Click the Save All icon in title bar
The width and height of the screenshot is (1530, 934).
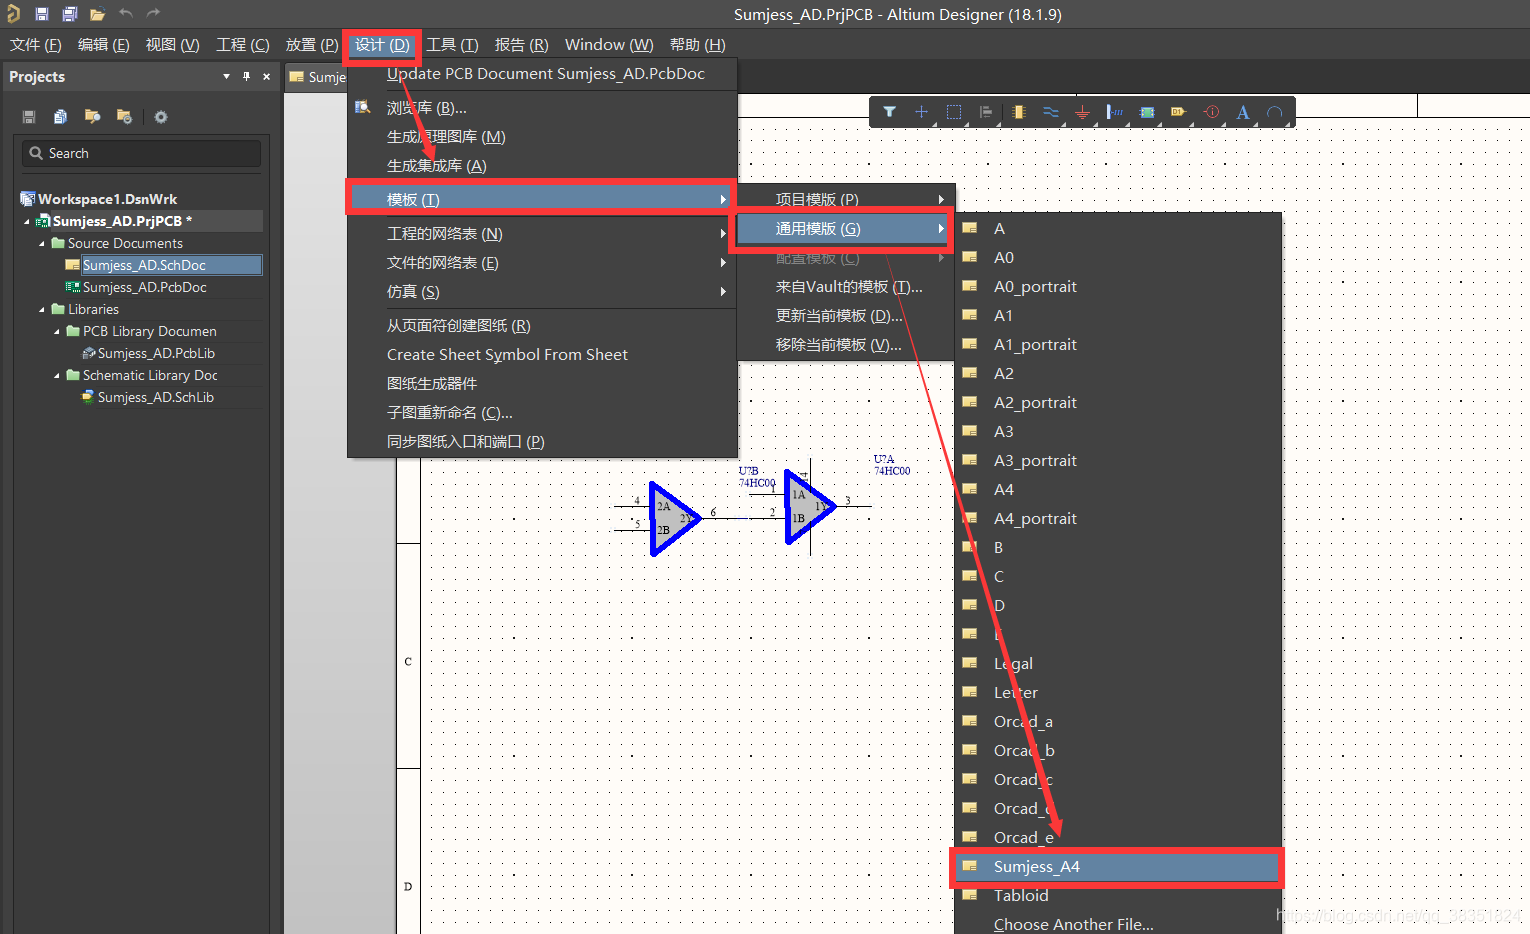click(69, 14)
